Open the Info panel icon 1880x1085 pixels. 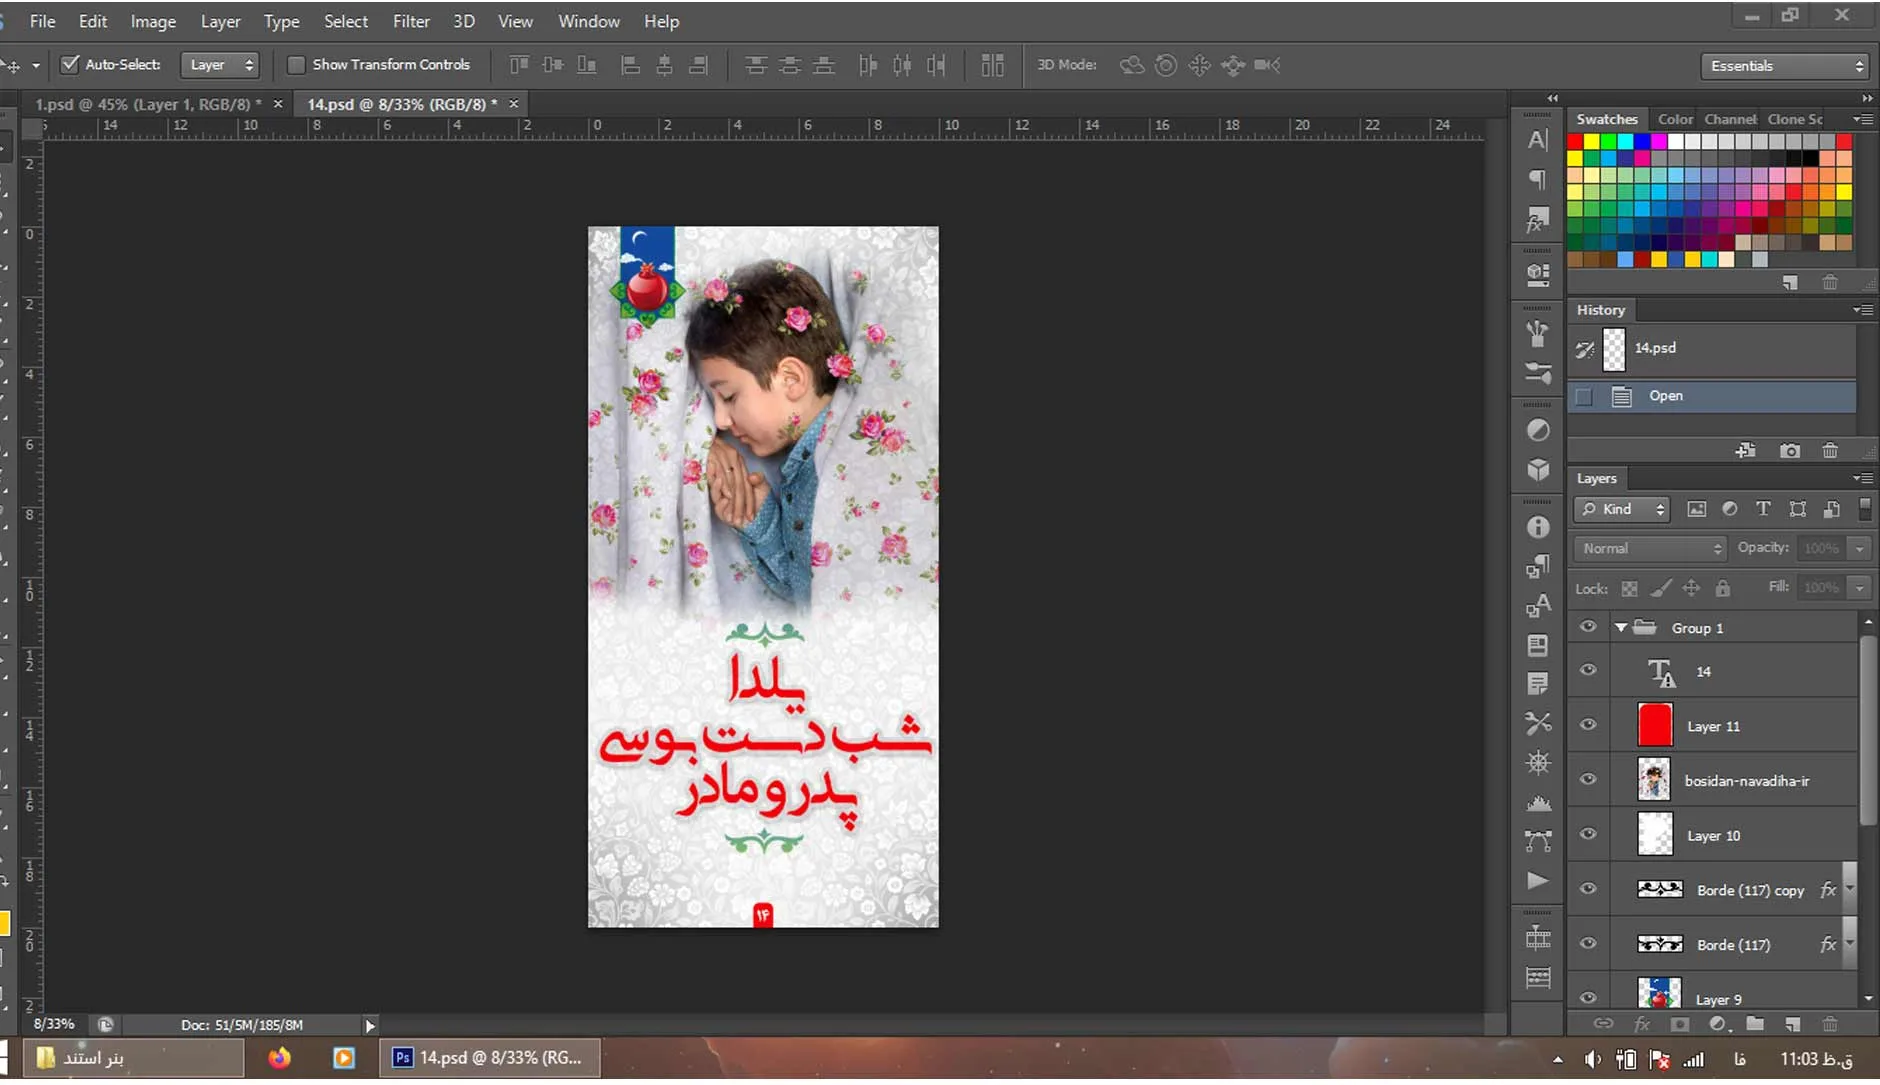(1538, 527)
